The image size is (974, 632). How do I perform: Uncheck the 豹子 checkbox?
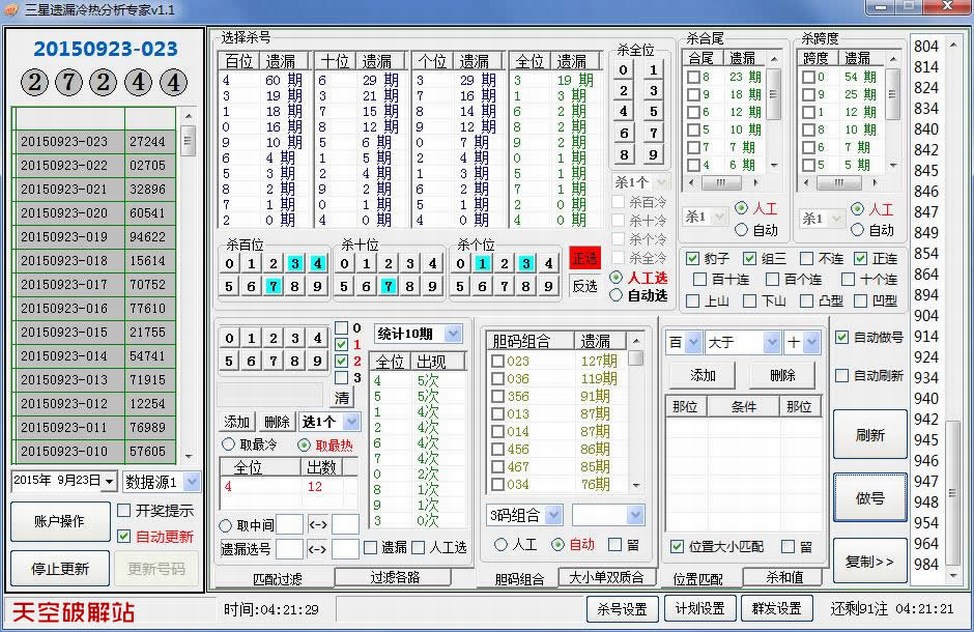tap(692, 259)
